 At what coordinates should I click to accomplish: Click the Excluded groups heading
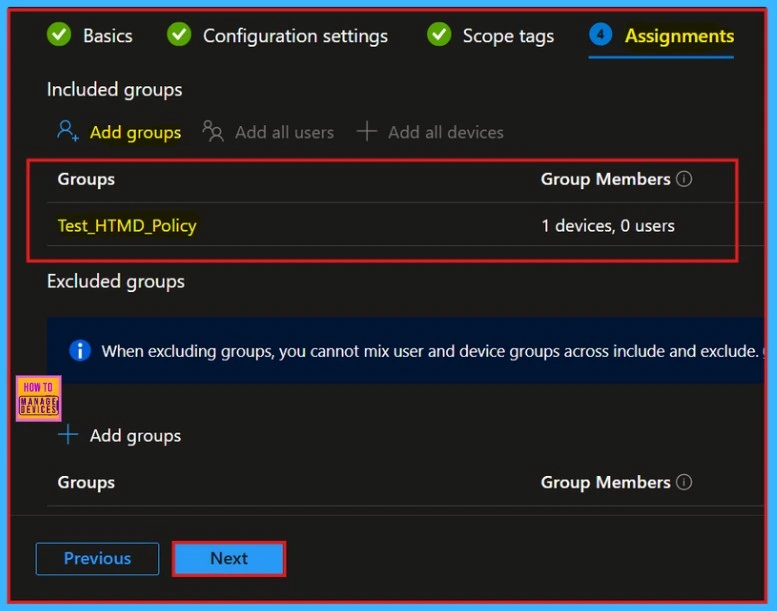click(x=115, y=281)
